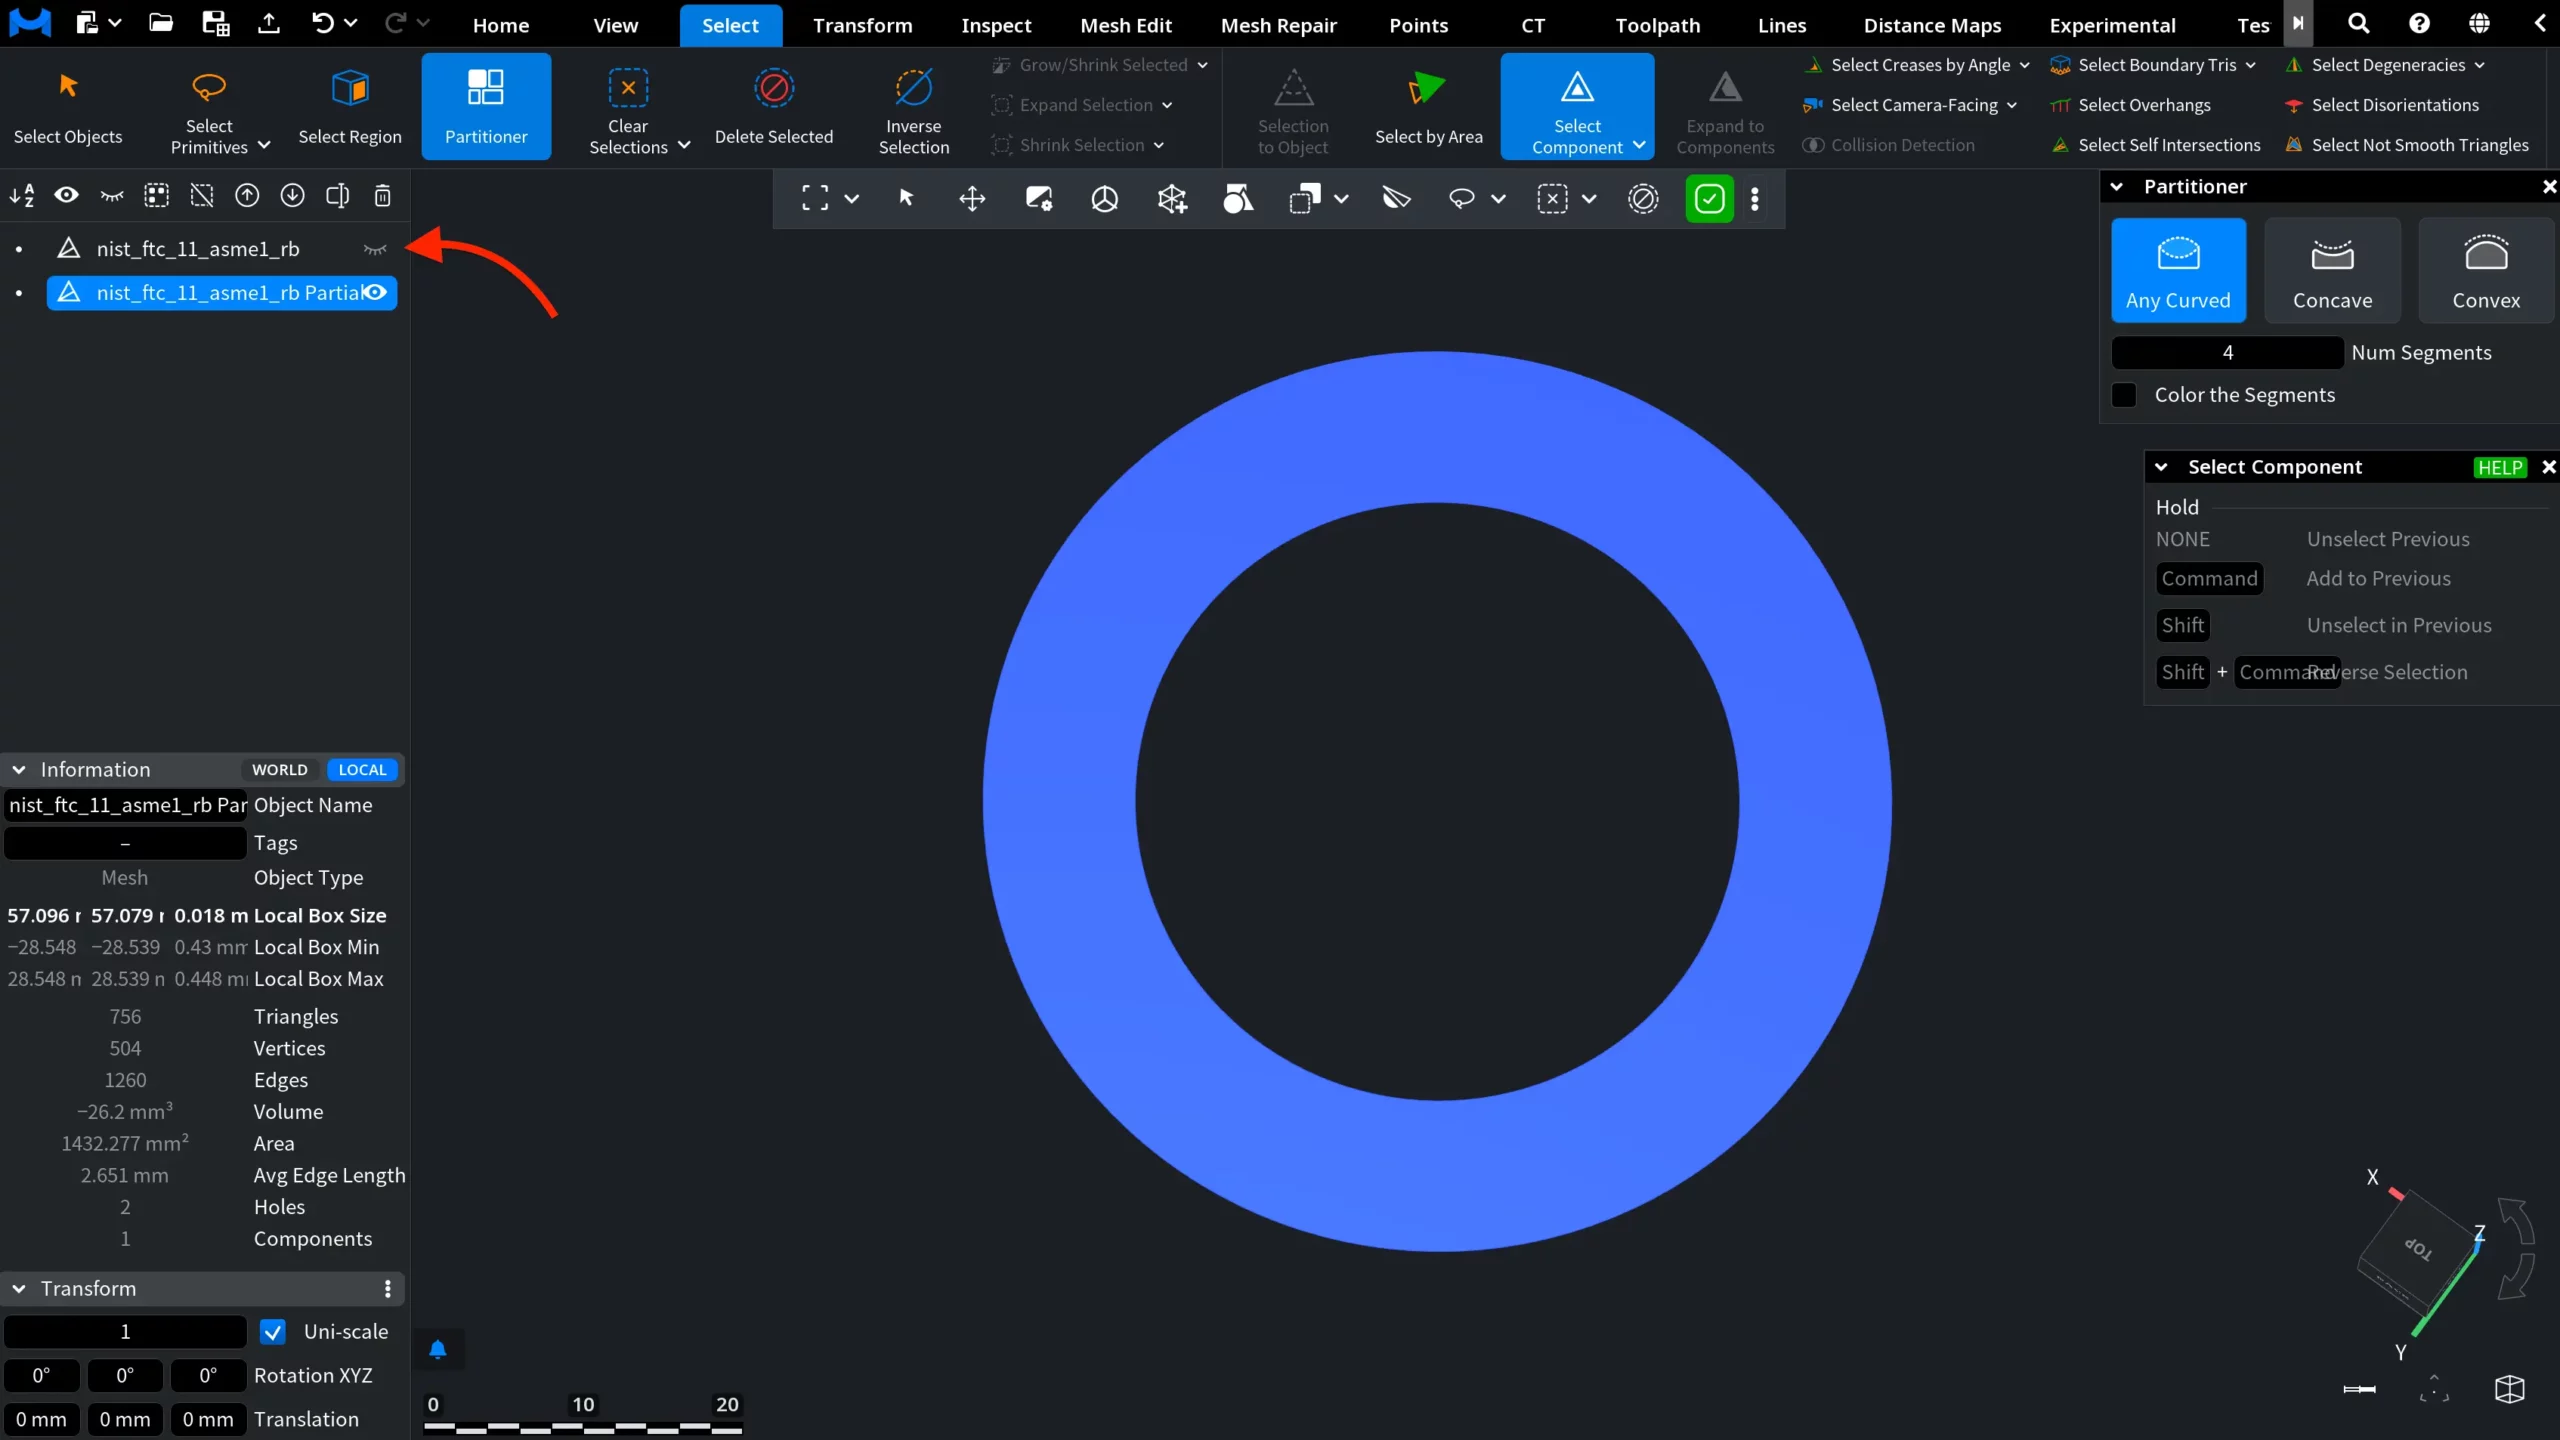
Task: Click Select Self Intersections
Action: click(2155, 145)
